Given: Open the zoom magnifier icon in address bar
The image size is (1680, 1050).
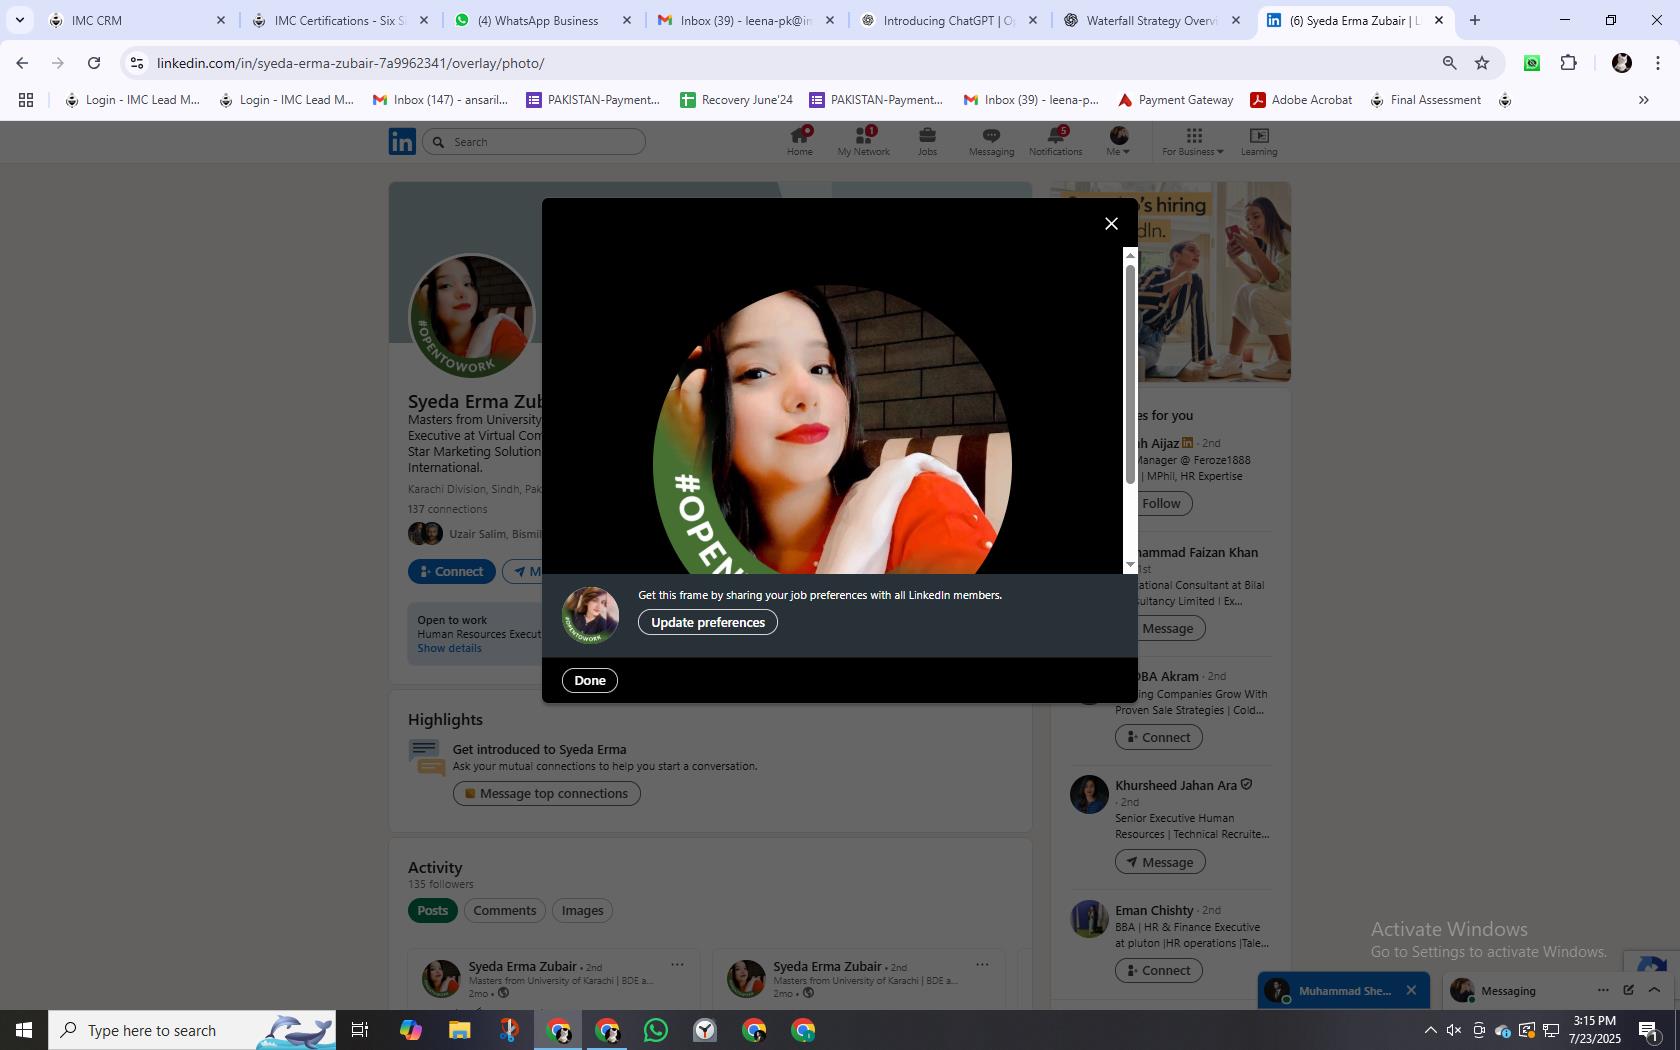Looking at the screenshot, I should coord(1449,63).
